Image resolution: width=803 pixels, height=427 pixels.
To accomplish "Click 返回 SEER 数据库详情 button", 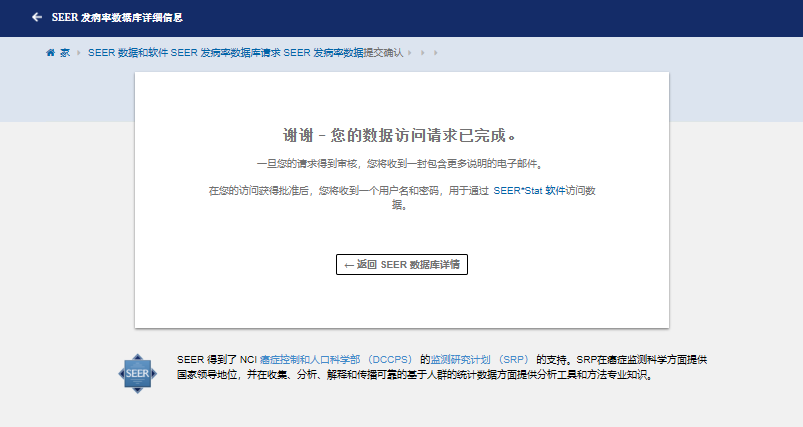I will point(402,265).
